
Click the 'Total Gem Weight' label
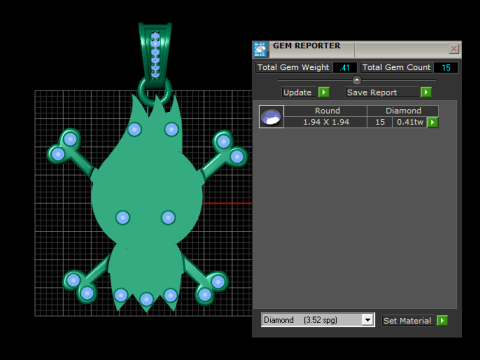pyautogui.click(x=293, y=67)
